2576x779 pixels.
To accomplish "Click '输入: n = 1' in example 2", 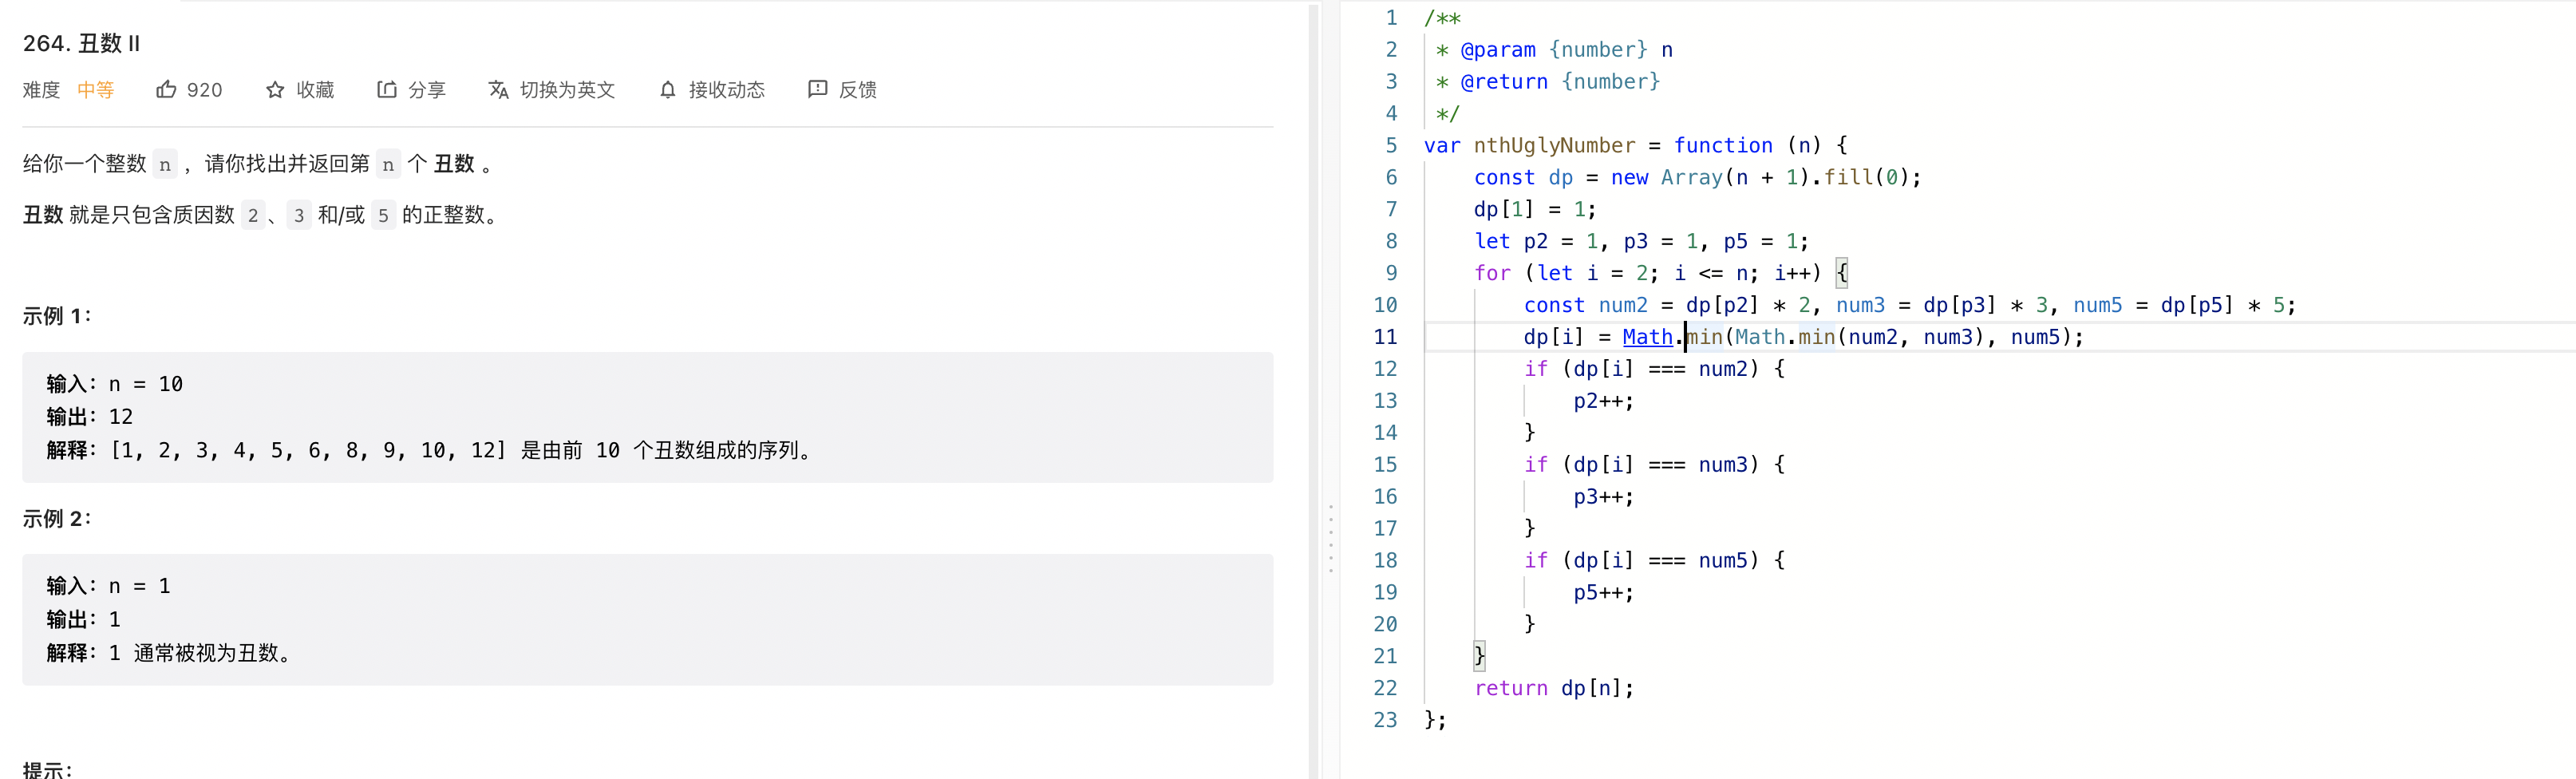I will [108, 586].
